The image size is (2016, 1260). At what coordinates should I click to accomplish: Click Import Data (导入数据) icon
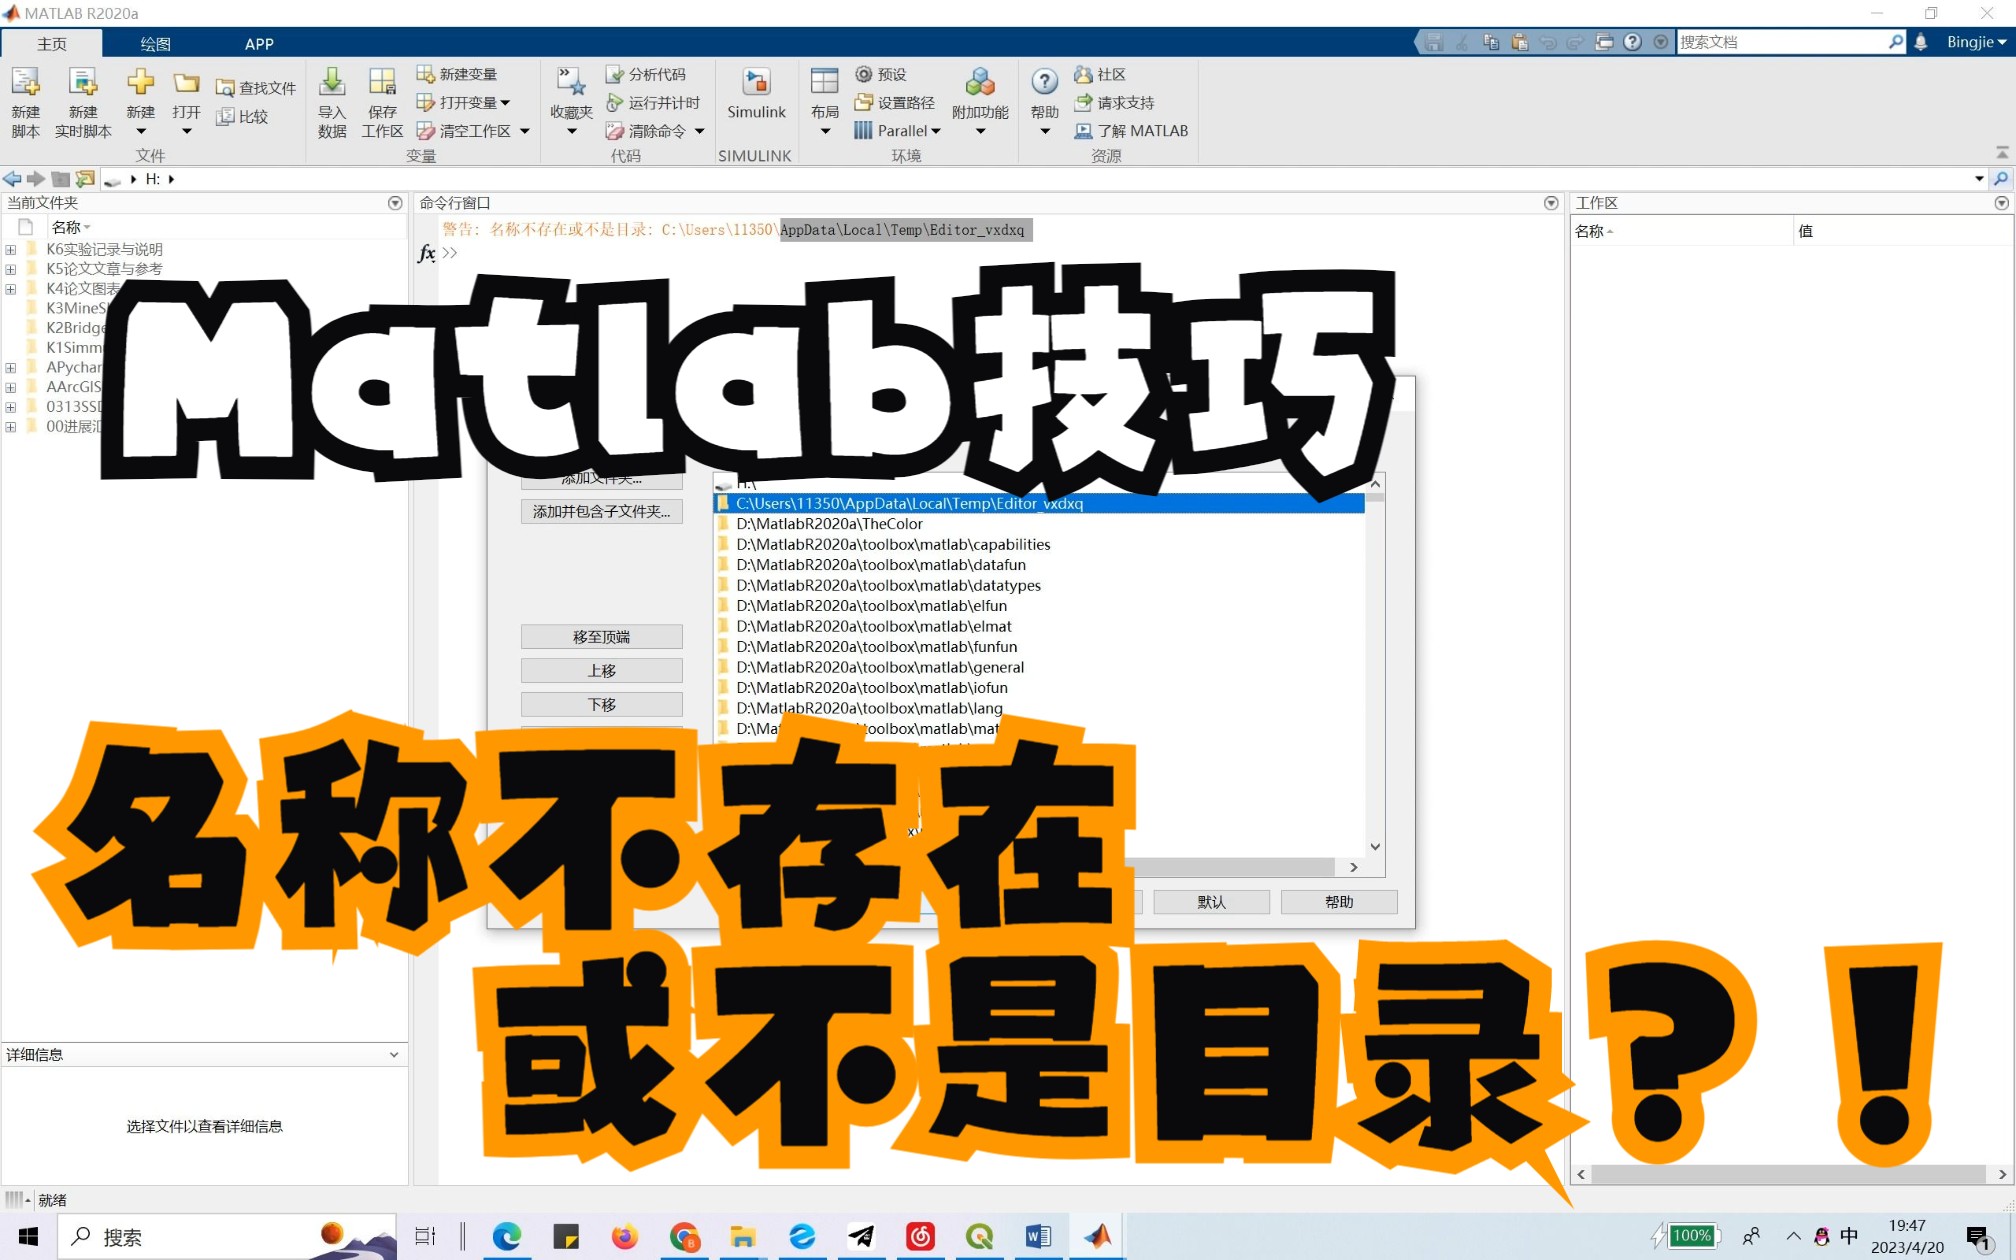332,83
